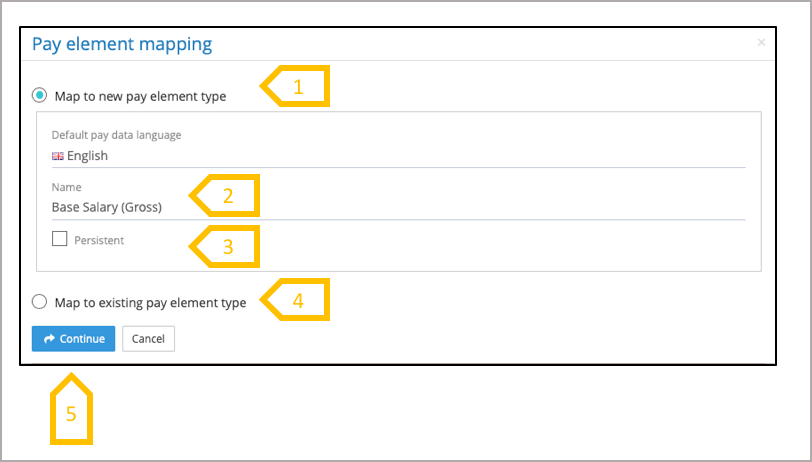Click the Persistent label text
The width and height of the screenshot is (812, 462).
[98, 240]
